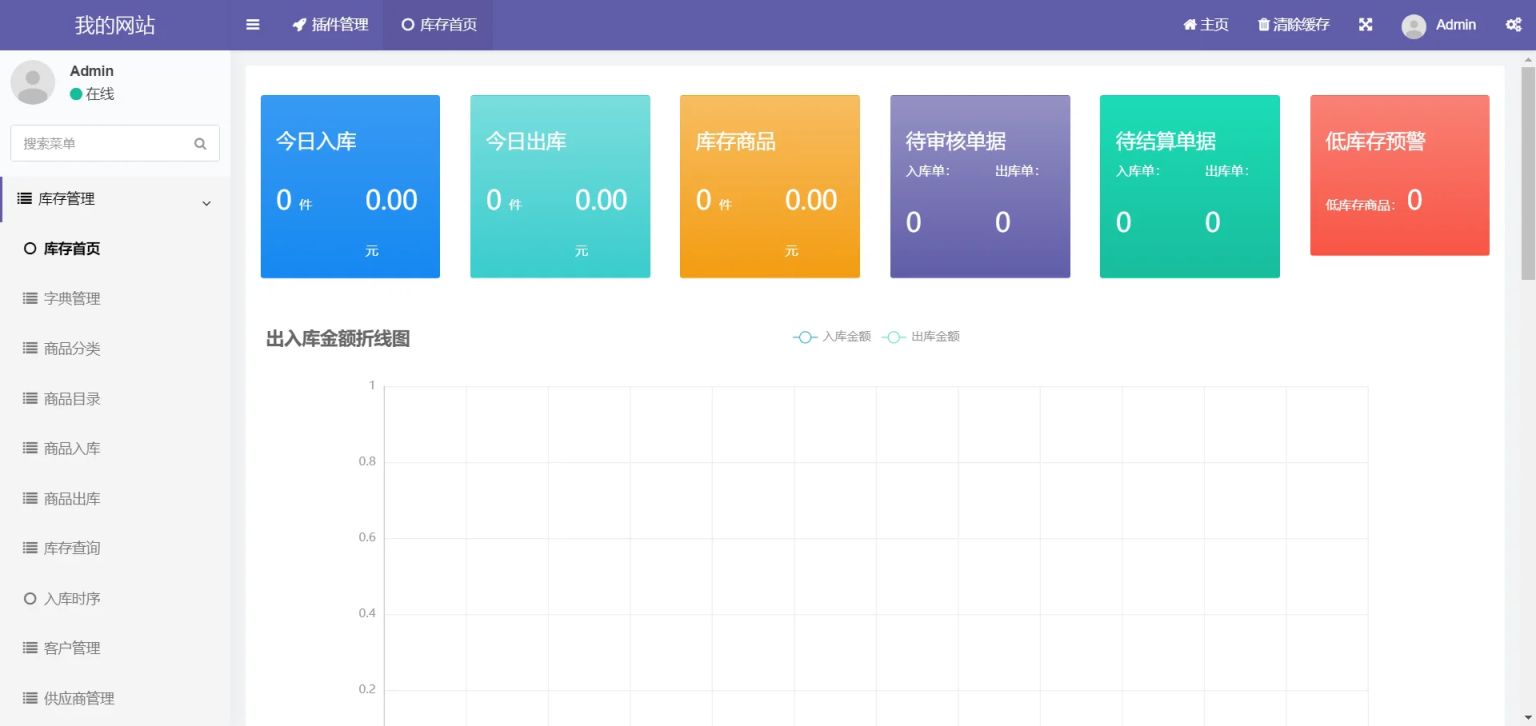Switch to the 库存首页 tab
The image size is (1536, 726).
click(x=437, y=24)
